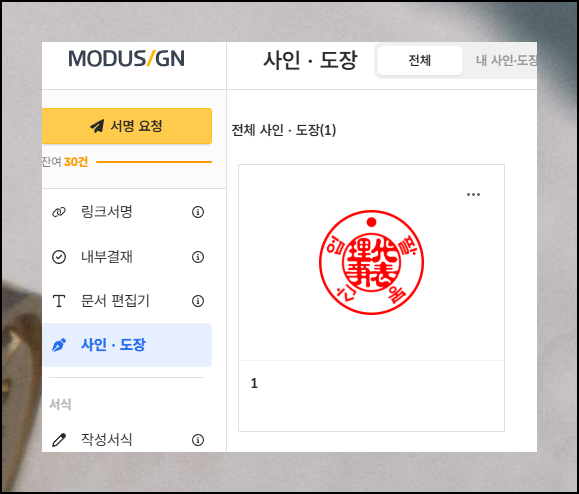This screenshot has height=494, width=579.
Task: Click the checkmark circle icon beside 내부결재
Action: tap(59, 257)
